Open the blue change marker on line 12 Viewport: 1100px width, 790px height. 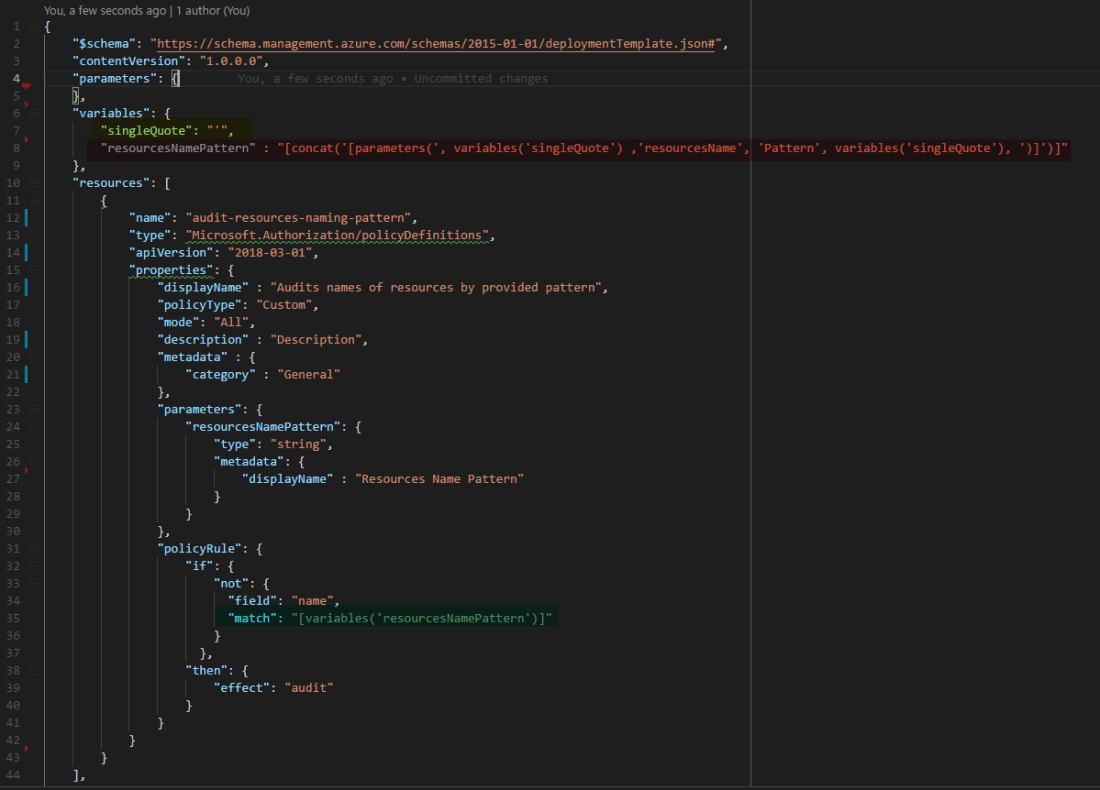coord(27,218)
